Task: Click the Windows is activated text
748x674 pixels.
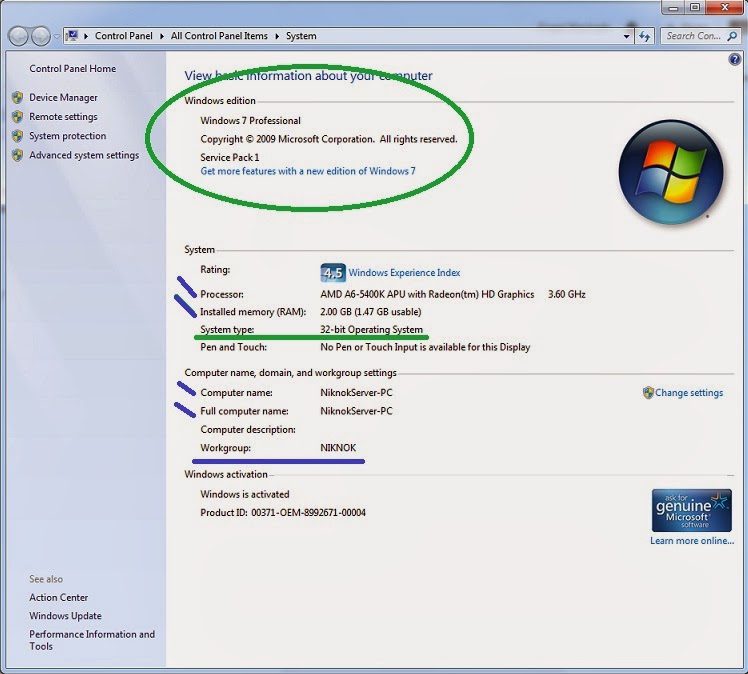Action: [x=245, y=494]
